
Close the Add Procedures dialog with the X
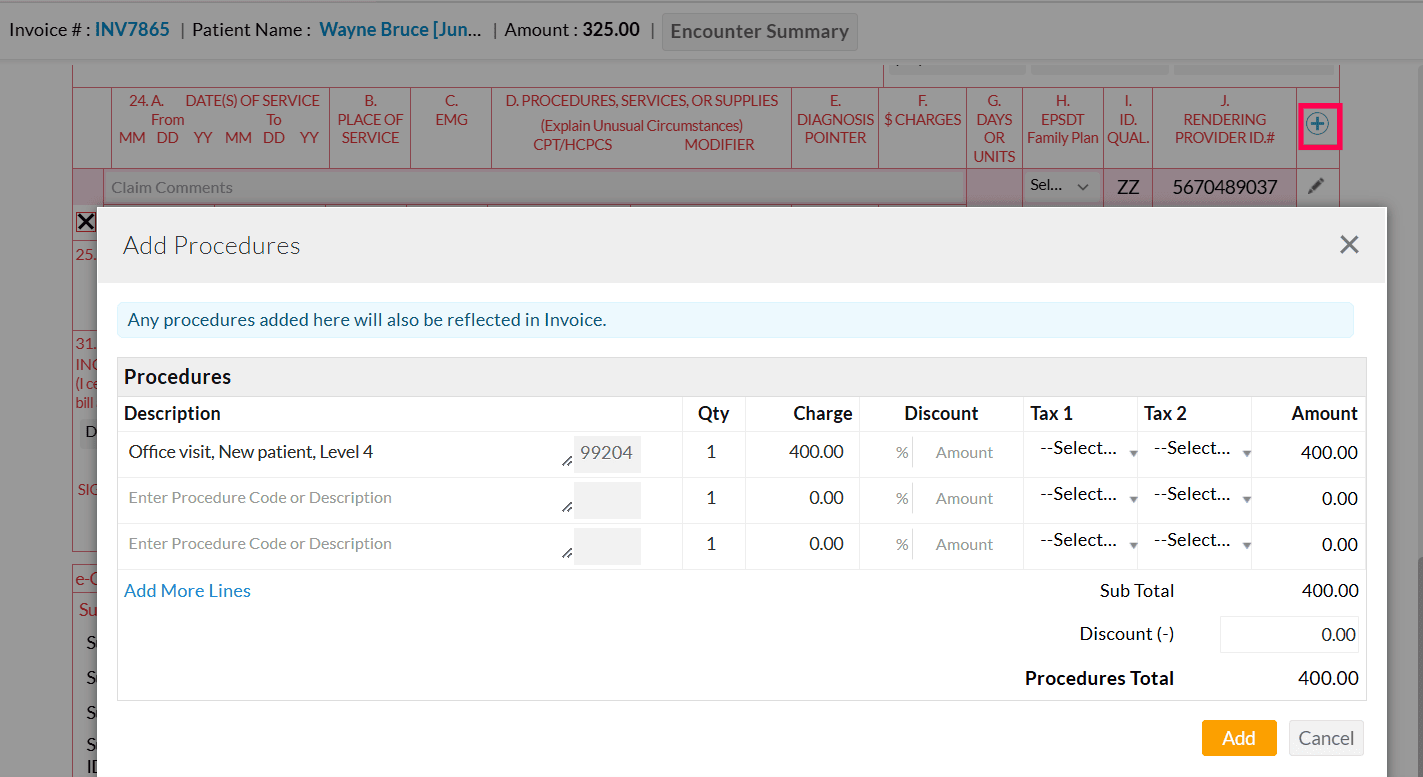(1349, 244)
